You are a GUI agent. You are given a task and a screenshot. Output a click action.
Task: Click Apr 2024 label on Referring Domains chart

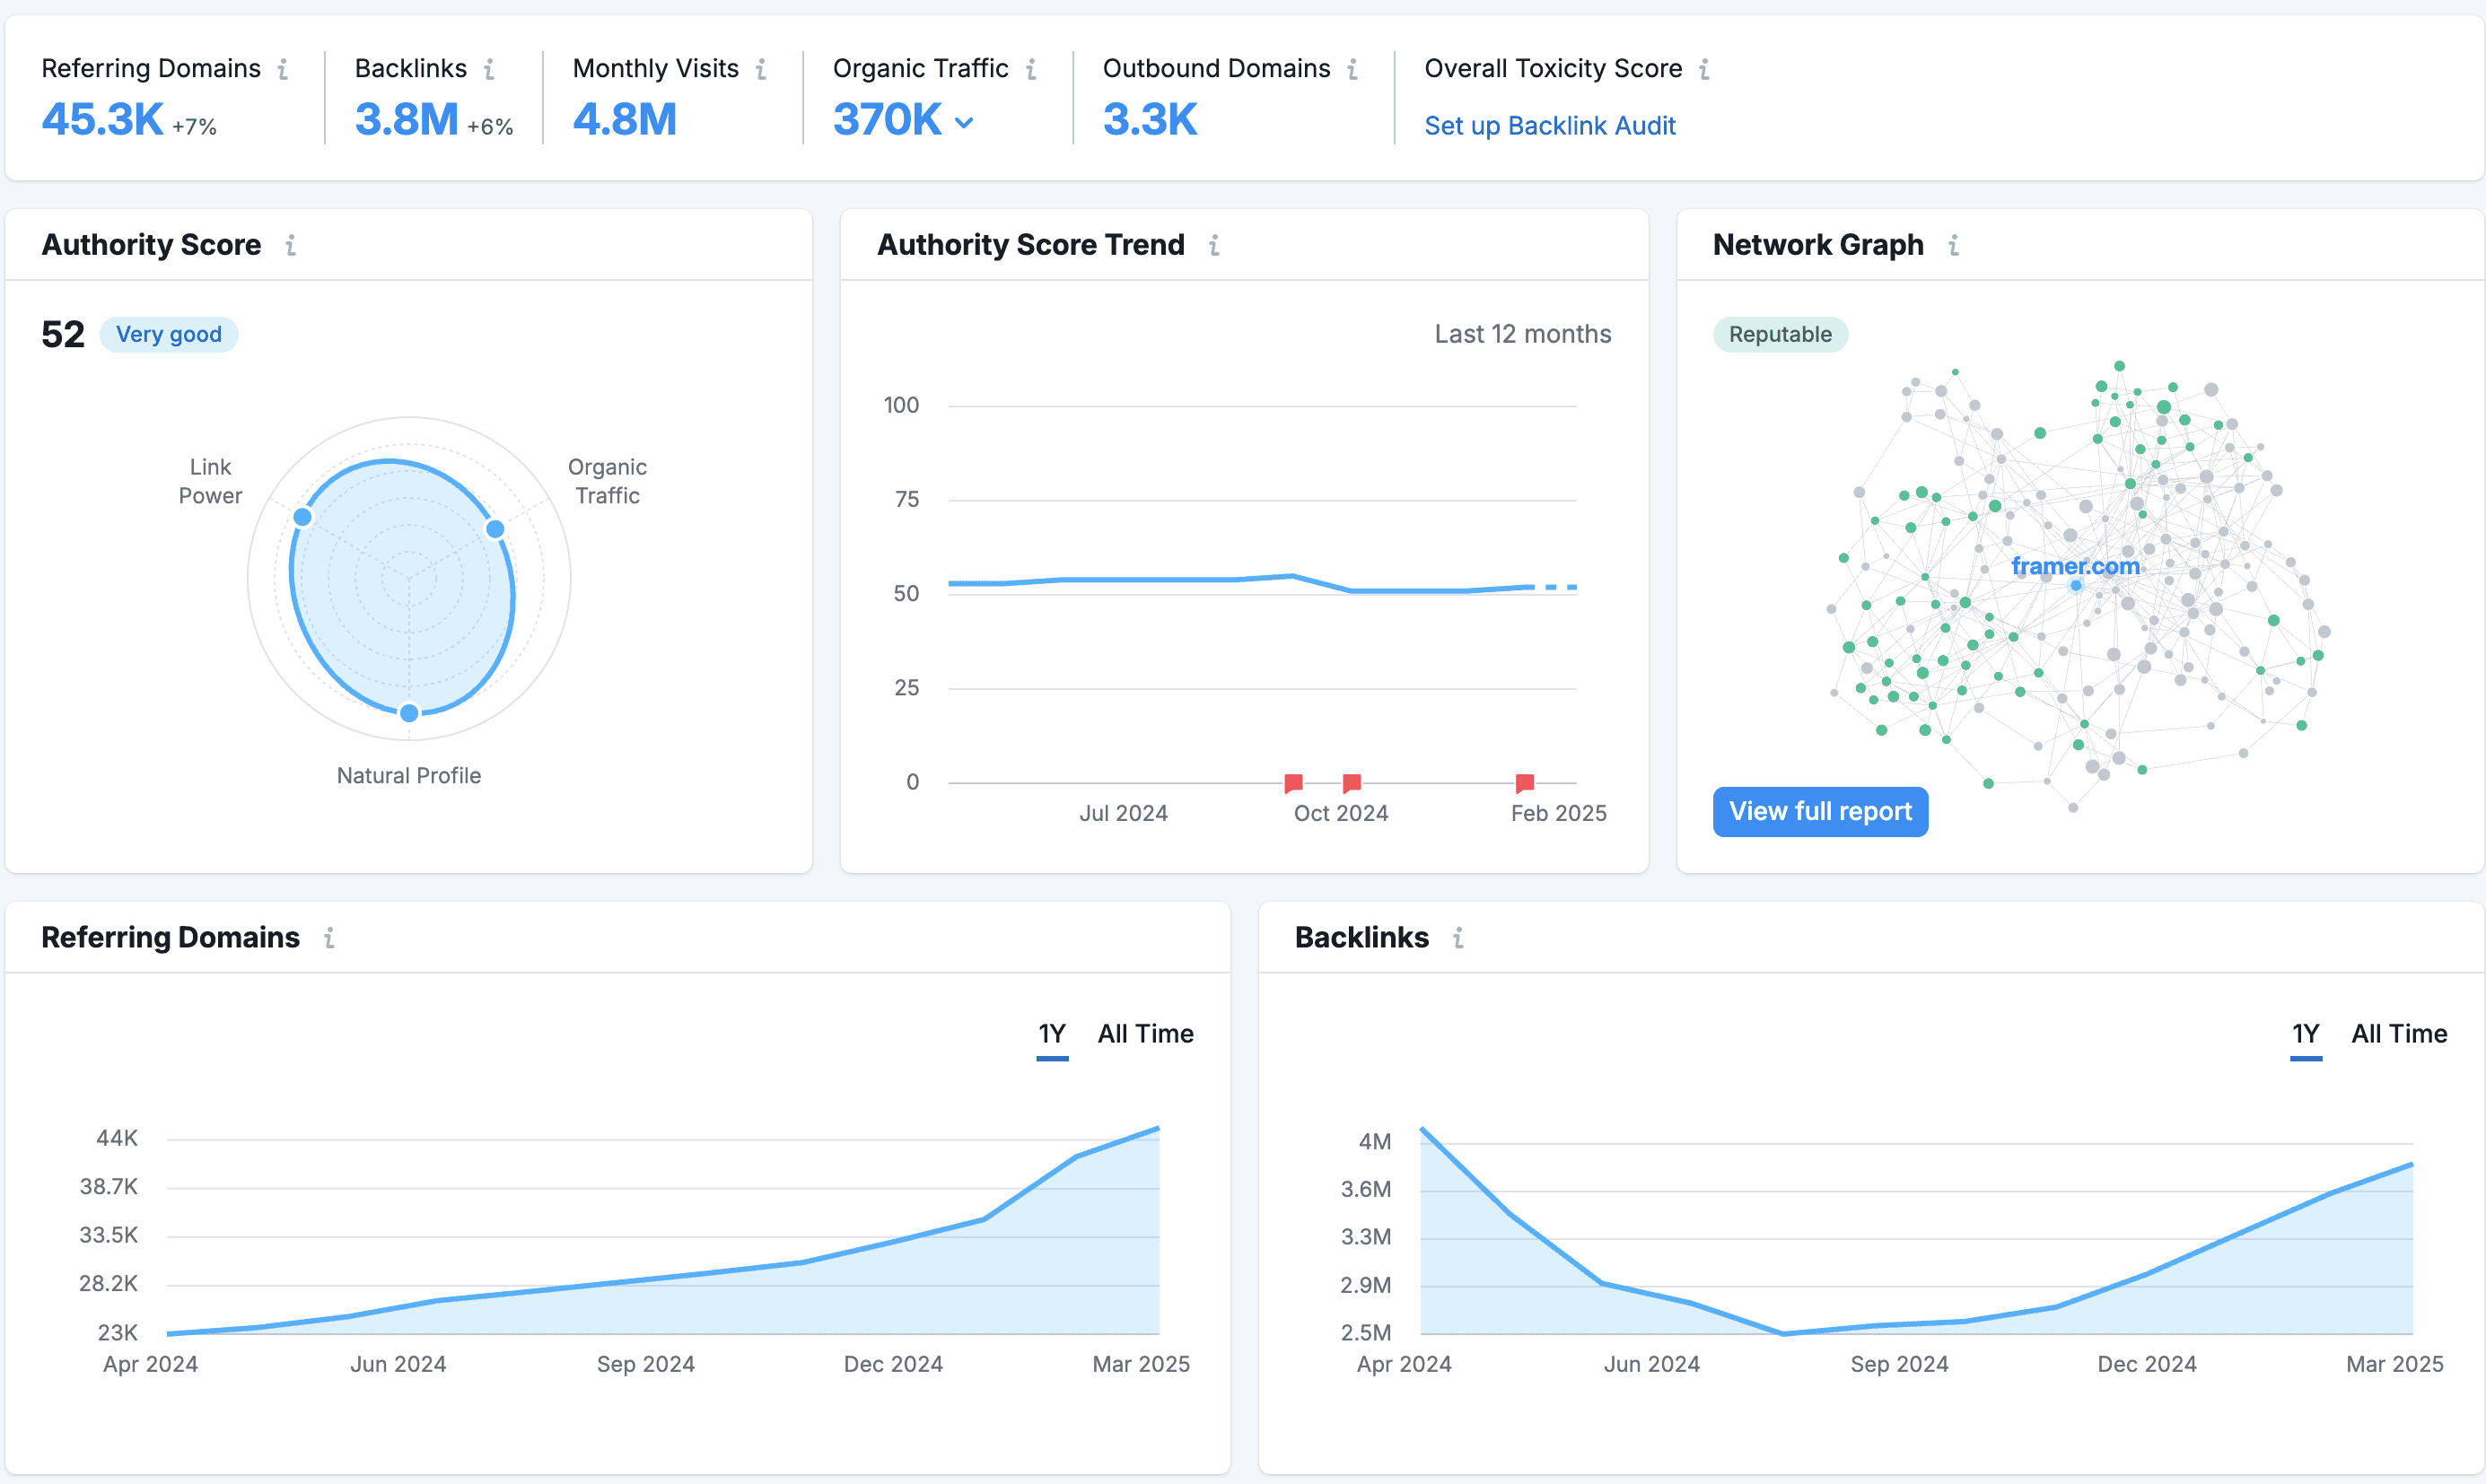[x=150, y=1364]
